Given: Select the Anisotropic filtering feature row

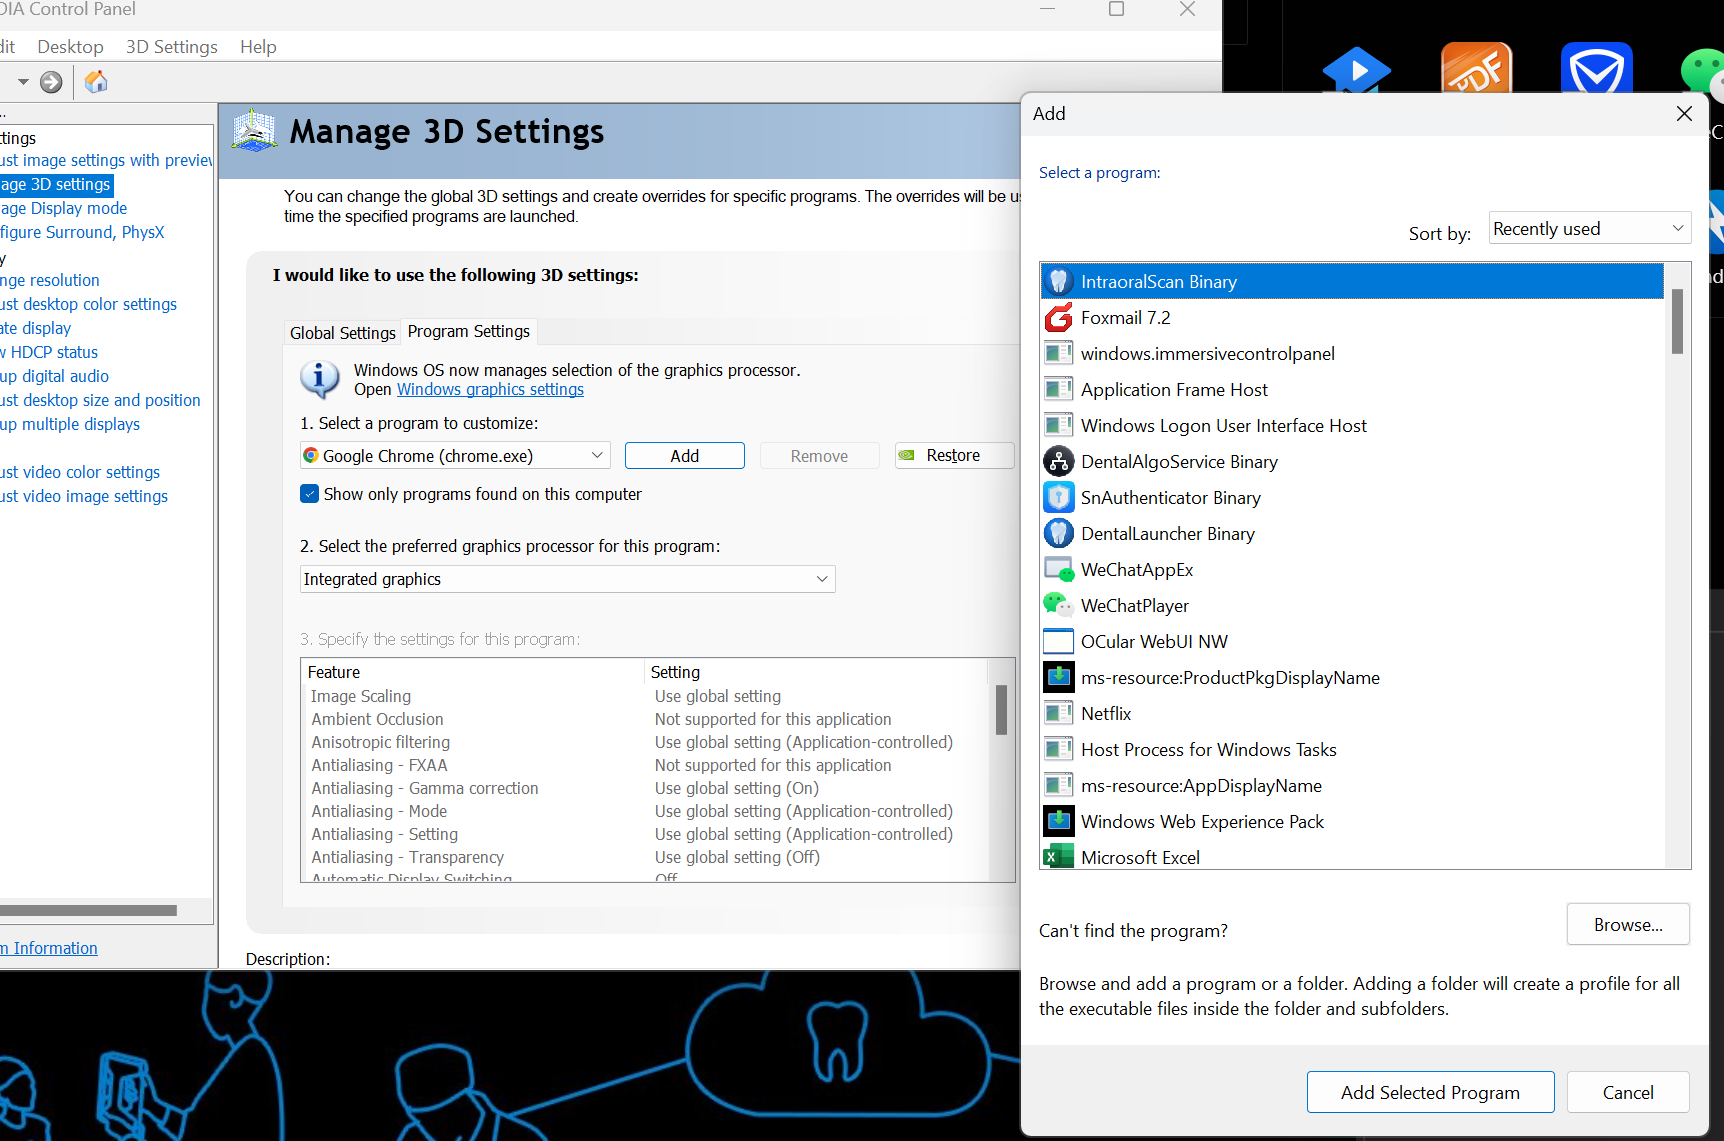Looking at the screenshot, I should coord(645,742).
